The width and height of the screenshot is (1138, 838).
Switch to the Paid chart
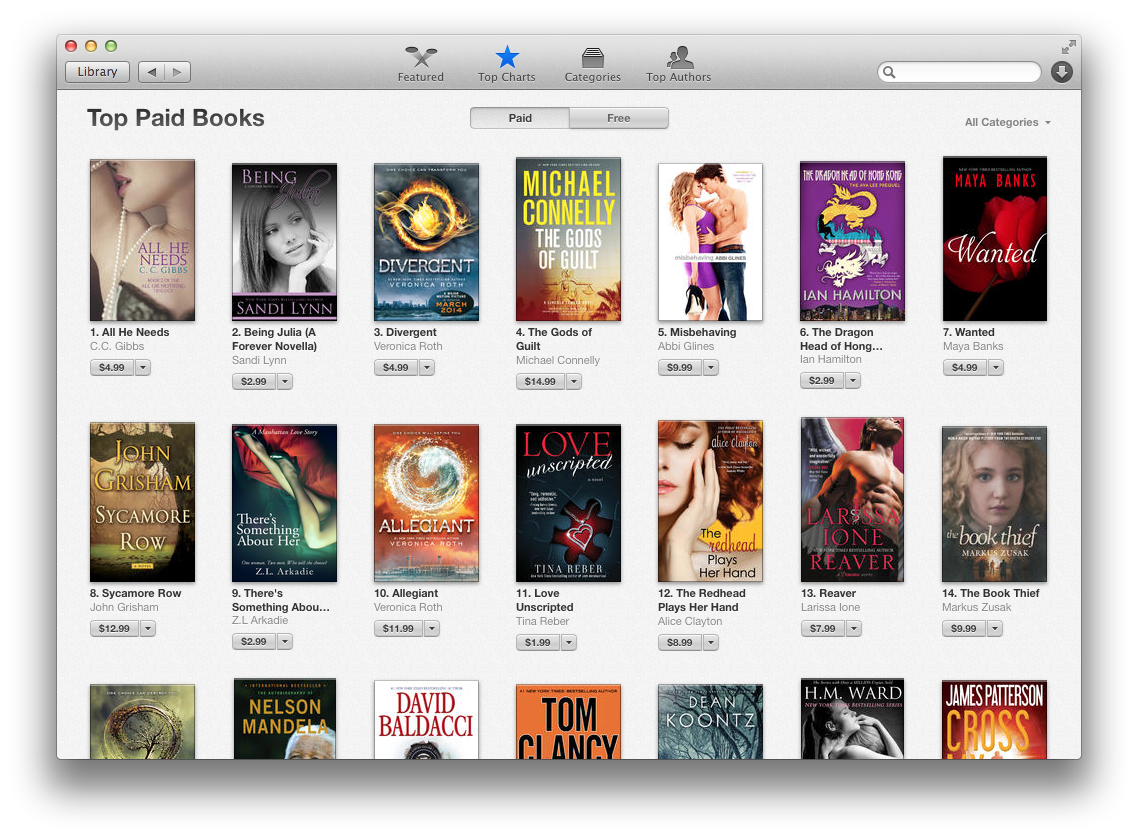click(x=520, y=118)
